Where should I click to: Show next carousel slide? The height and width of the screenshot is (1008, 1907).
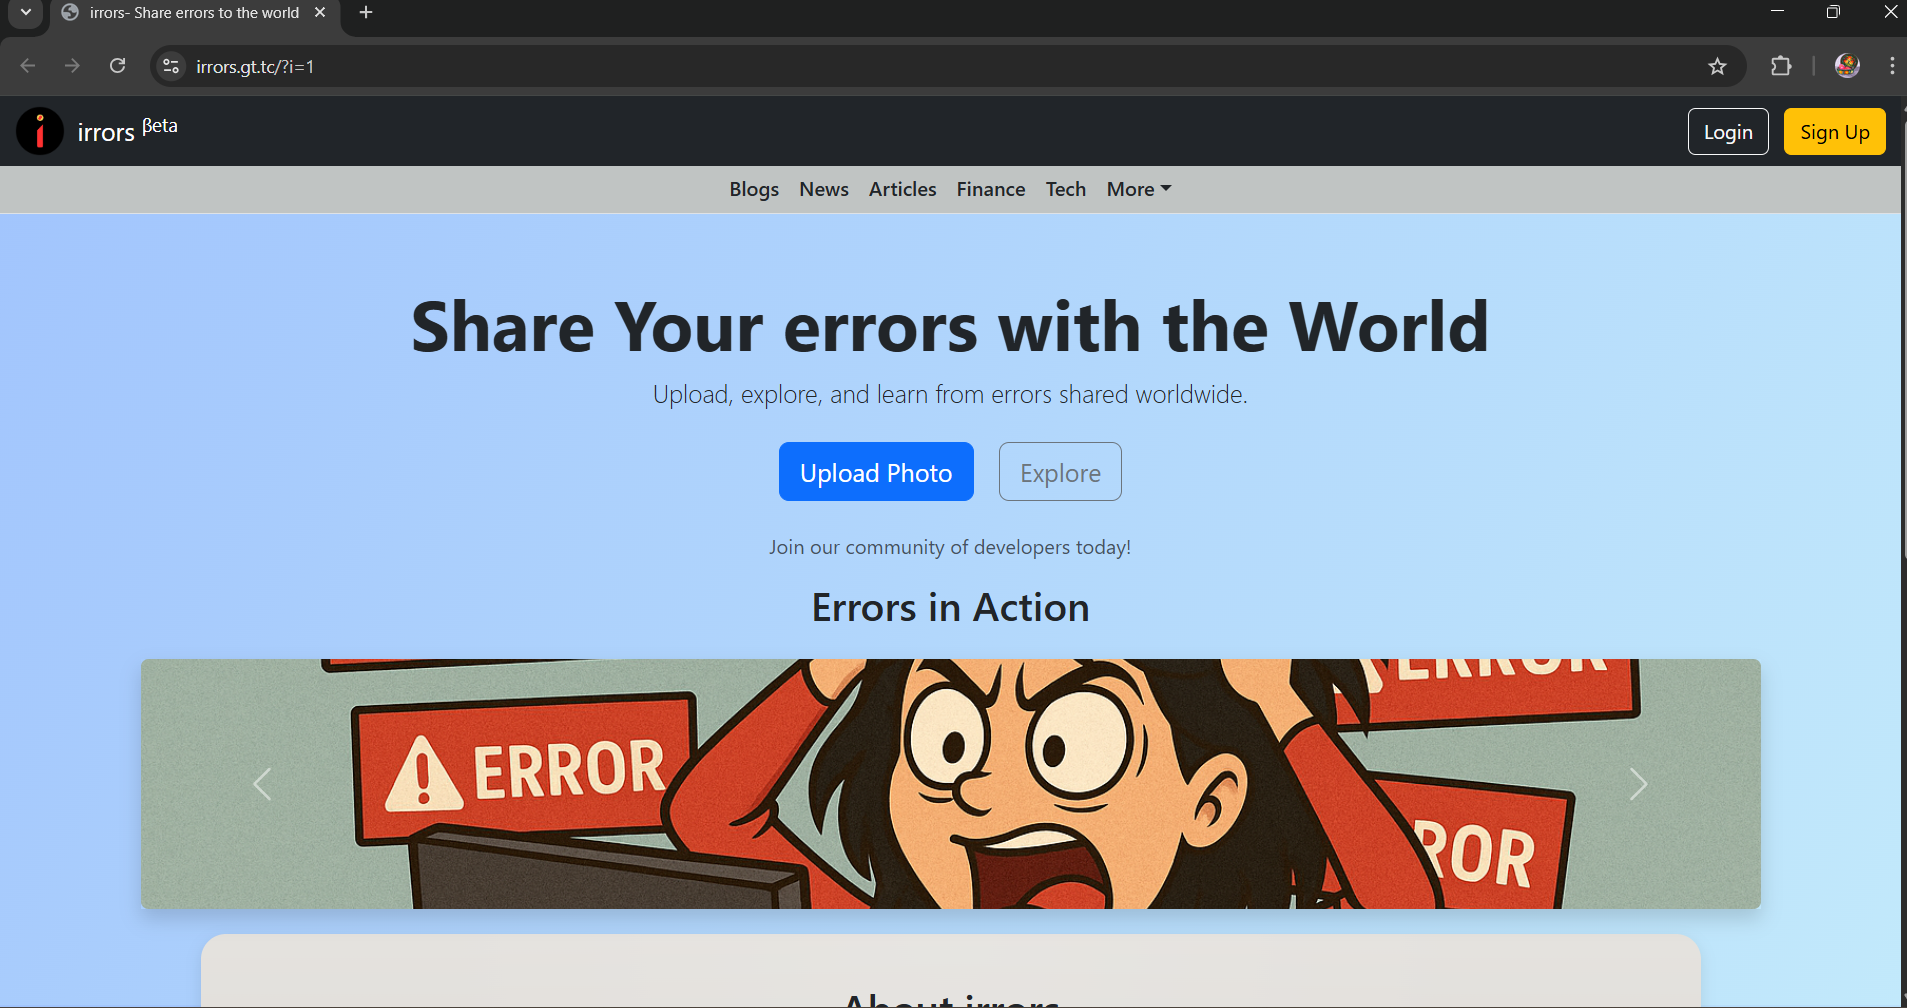point(1638,784)
